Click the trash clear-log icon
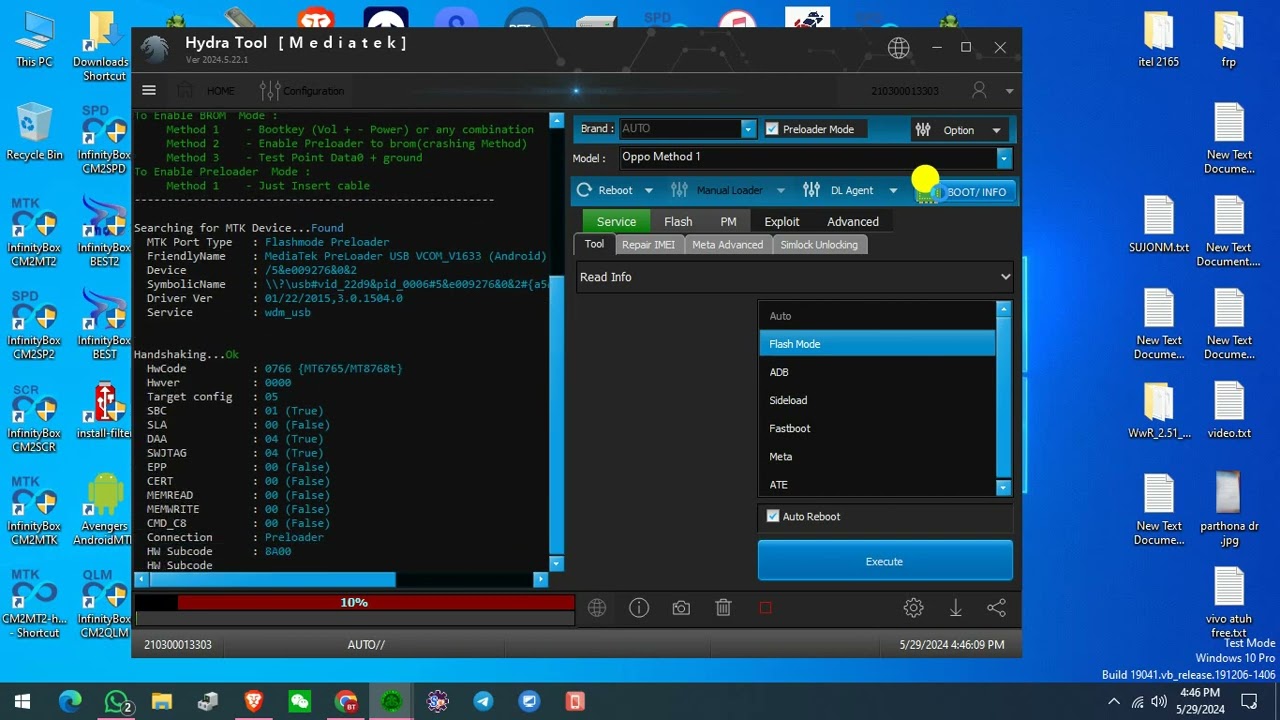 point(723,608)
